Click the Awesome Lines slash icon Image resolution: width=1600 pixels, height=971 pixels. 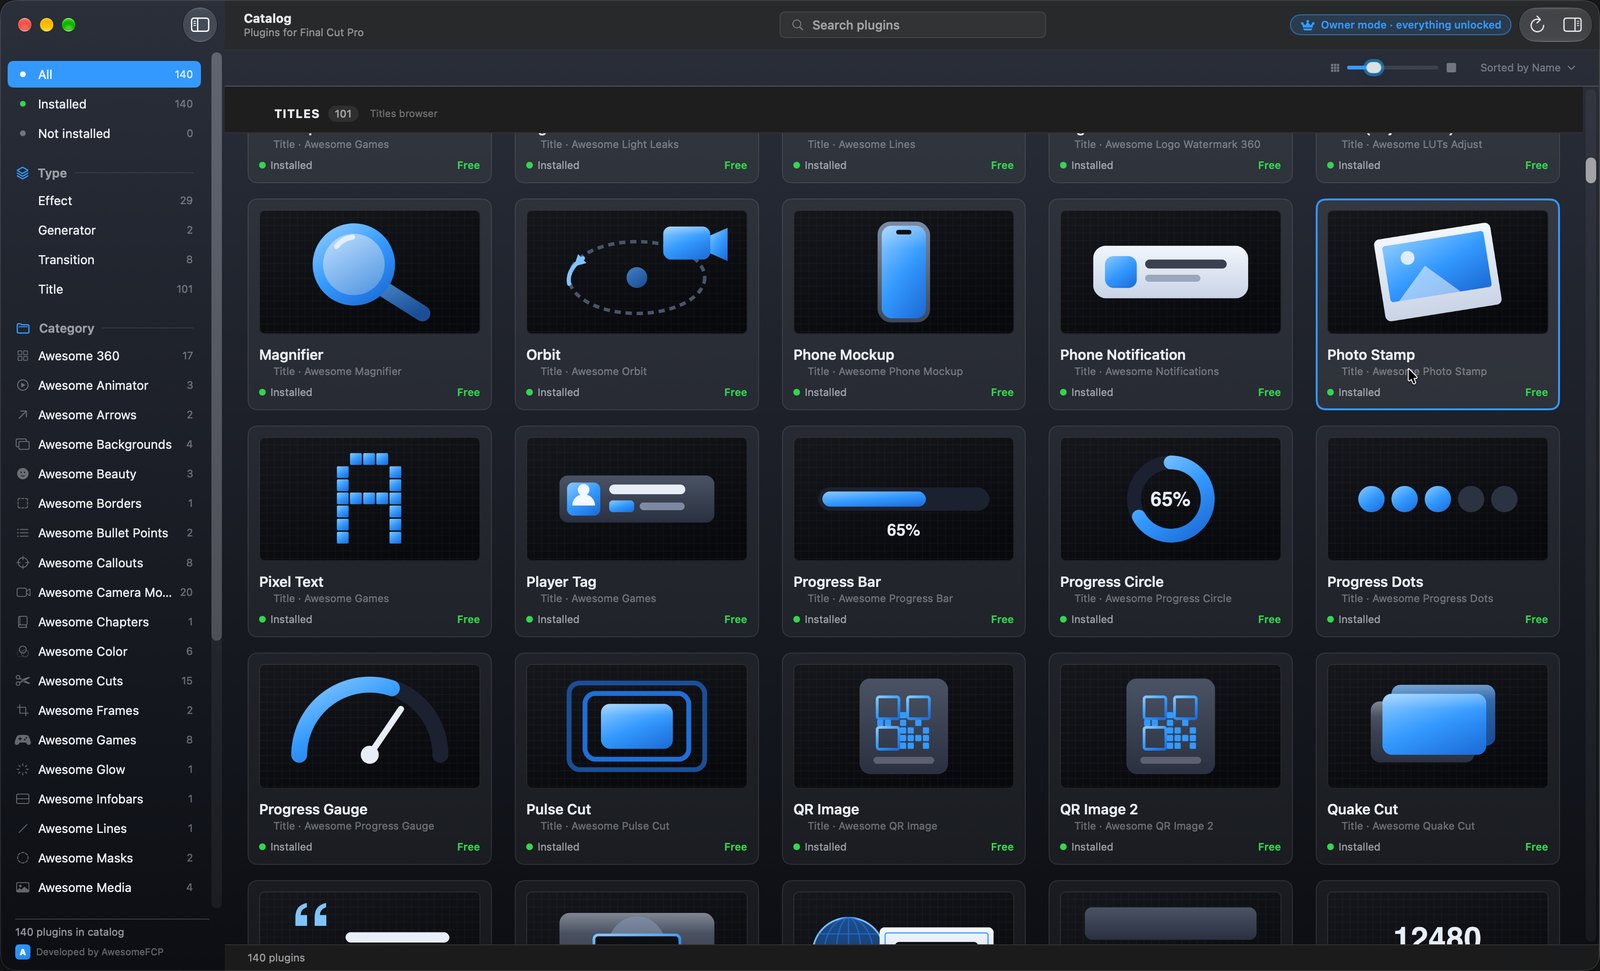point(23,829)
